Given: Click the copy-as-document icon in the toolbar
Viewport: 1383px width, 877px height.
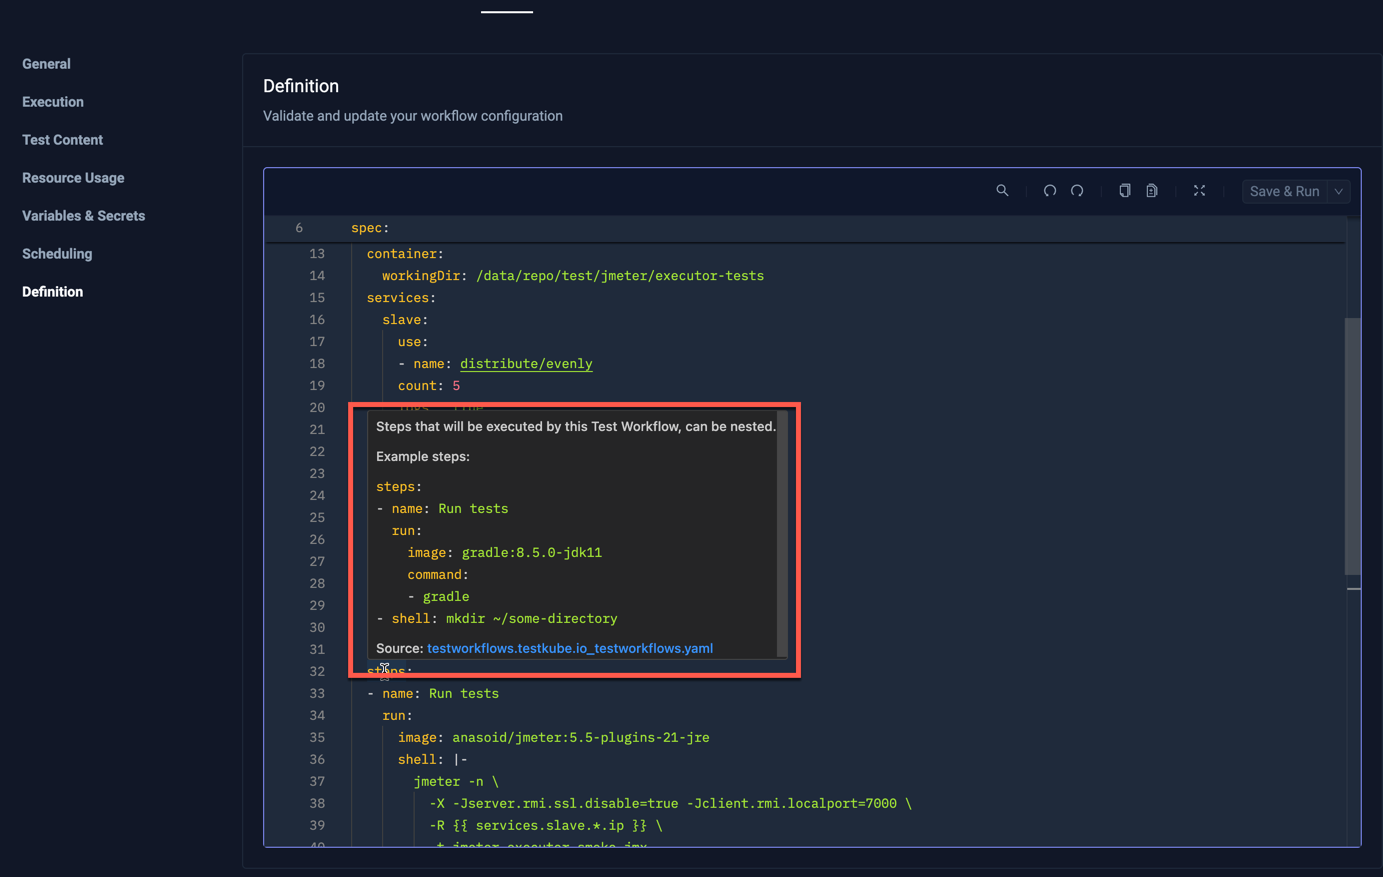Looking at the screenshot, I should (1151, 190).
